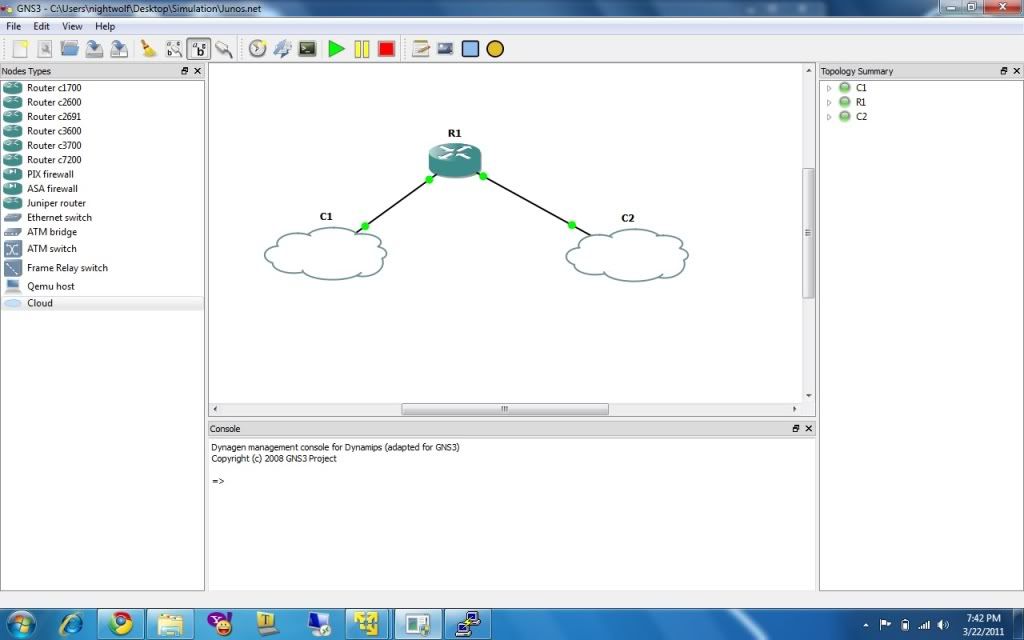Open the View menu
The width and height of the screenshot is (1024, 640).
pos(72,26)
